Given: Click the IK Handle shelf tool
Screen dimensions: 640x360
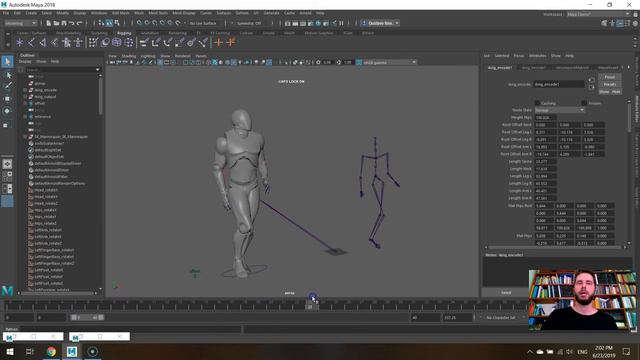Looking at the screenshot, I should click(42, 42).
